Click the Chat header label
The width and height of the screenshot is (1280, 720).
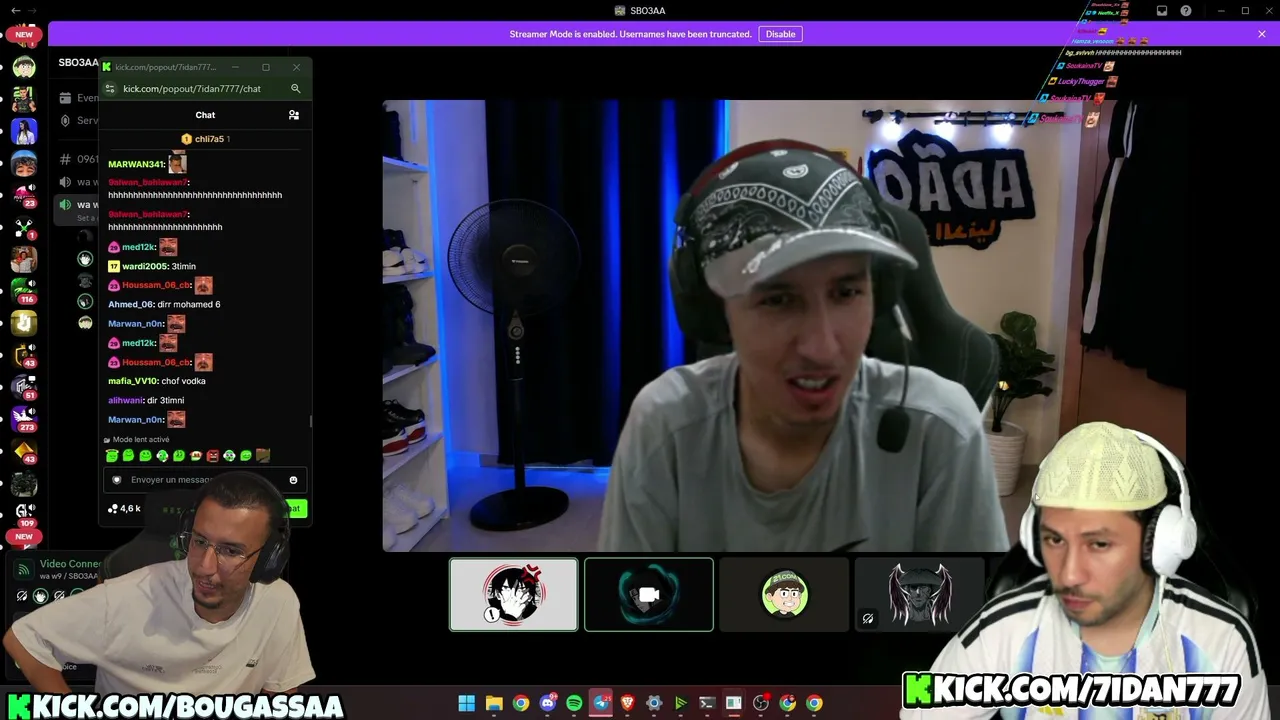pos(205,115)
